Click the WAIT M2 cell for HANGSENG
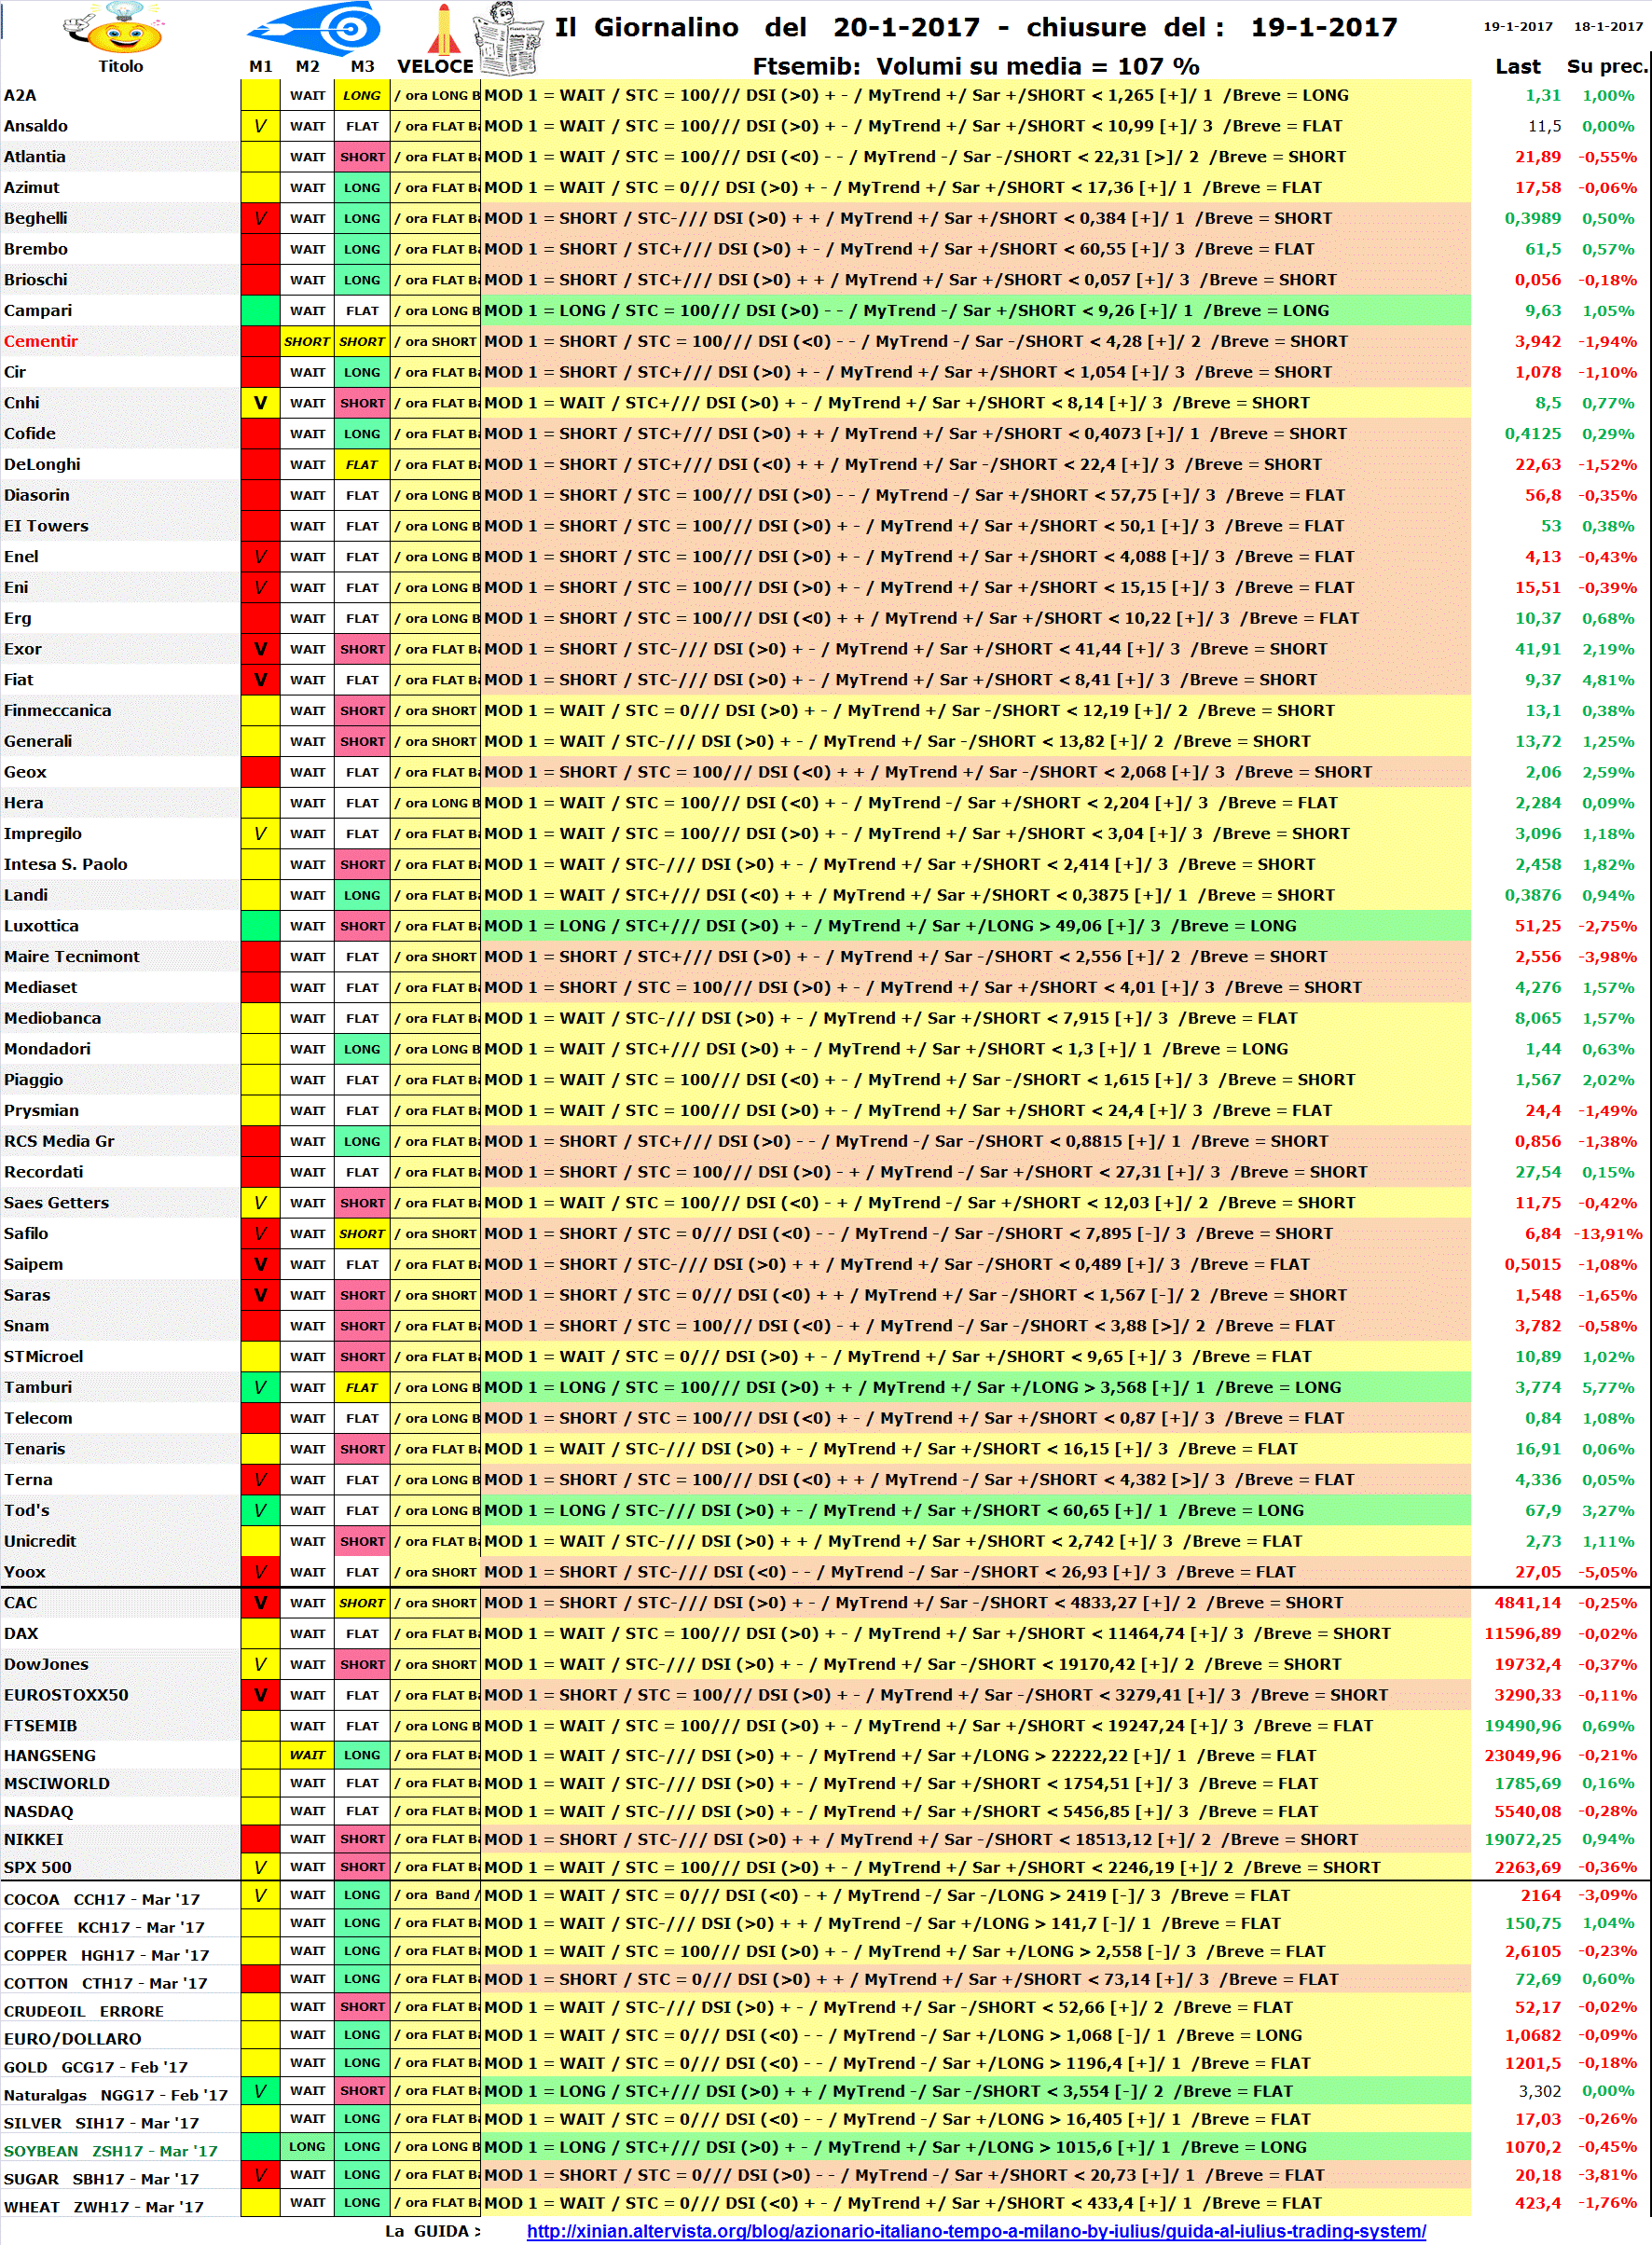 [307, 1755]
